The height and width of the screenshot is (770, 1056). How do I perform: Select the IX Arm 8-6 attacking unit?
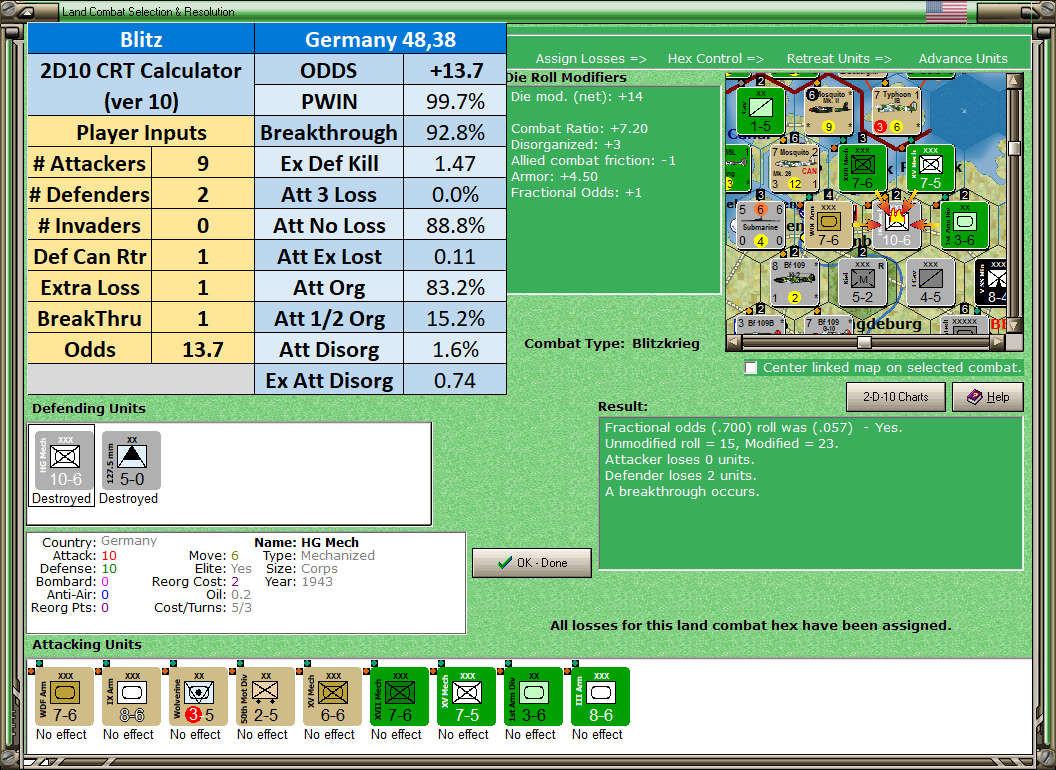coord(131,697)
